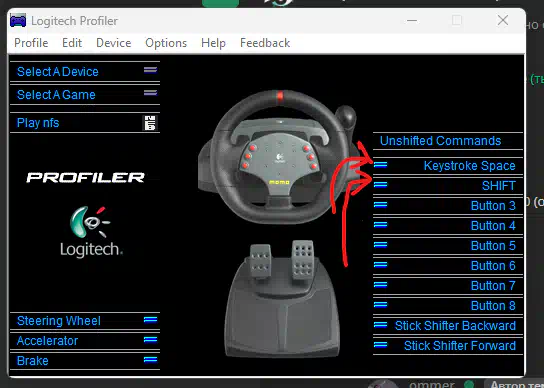Viewport: 544px width, 388px height.
Task: Click the Logitech Profiler gamepad title icon
Action: [18, 20]
